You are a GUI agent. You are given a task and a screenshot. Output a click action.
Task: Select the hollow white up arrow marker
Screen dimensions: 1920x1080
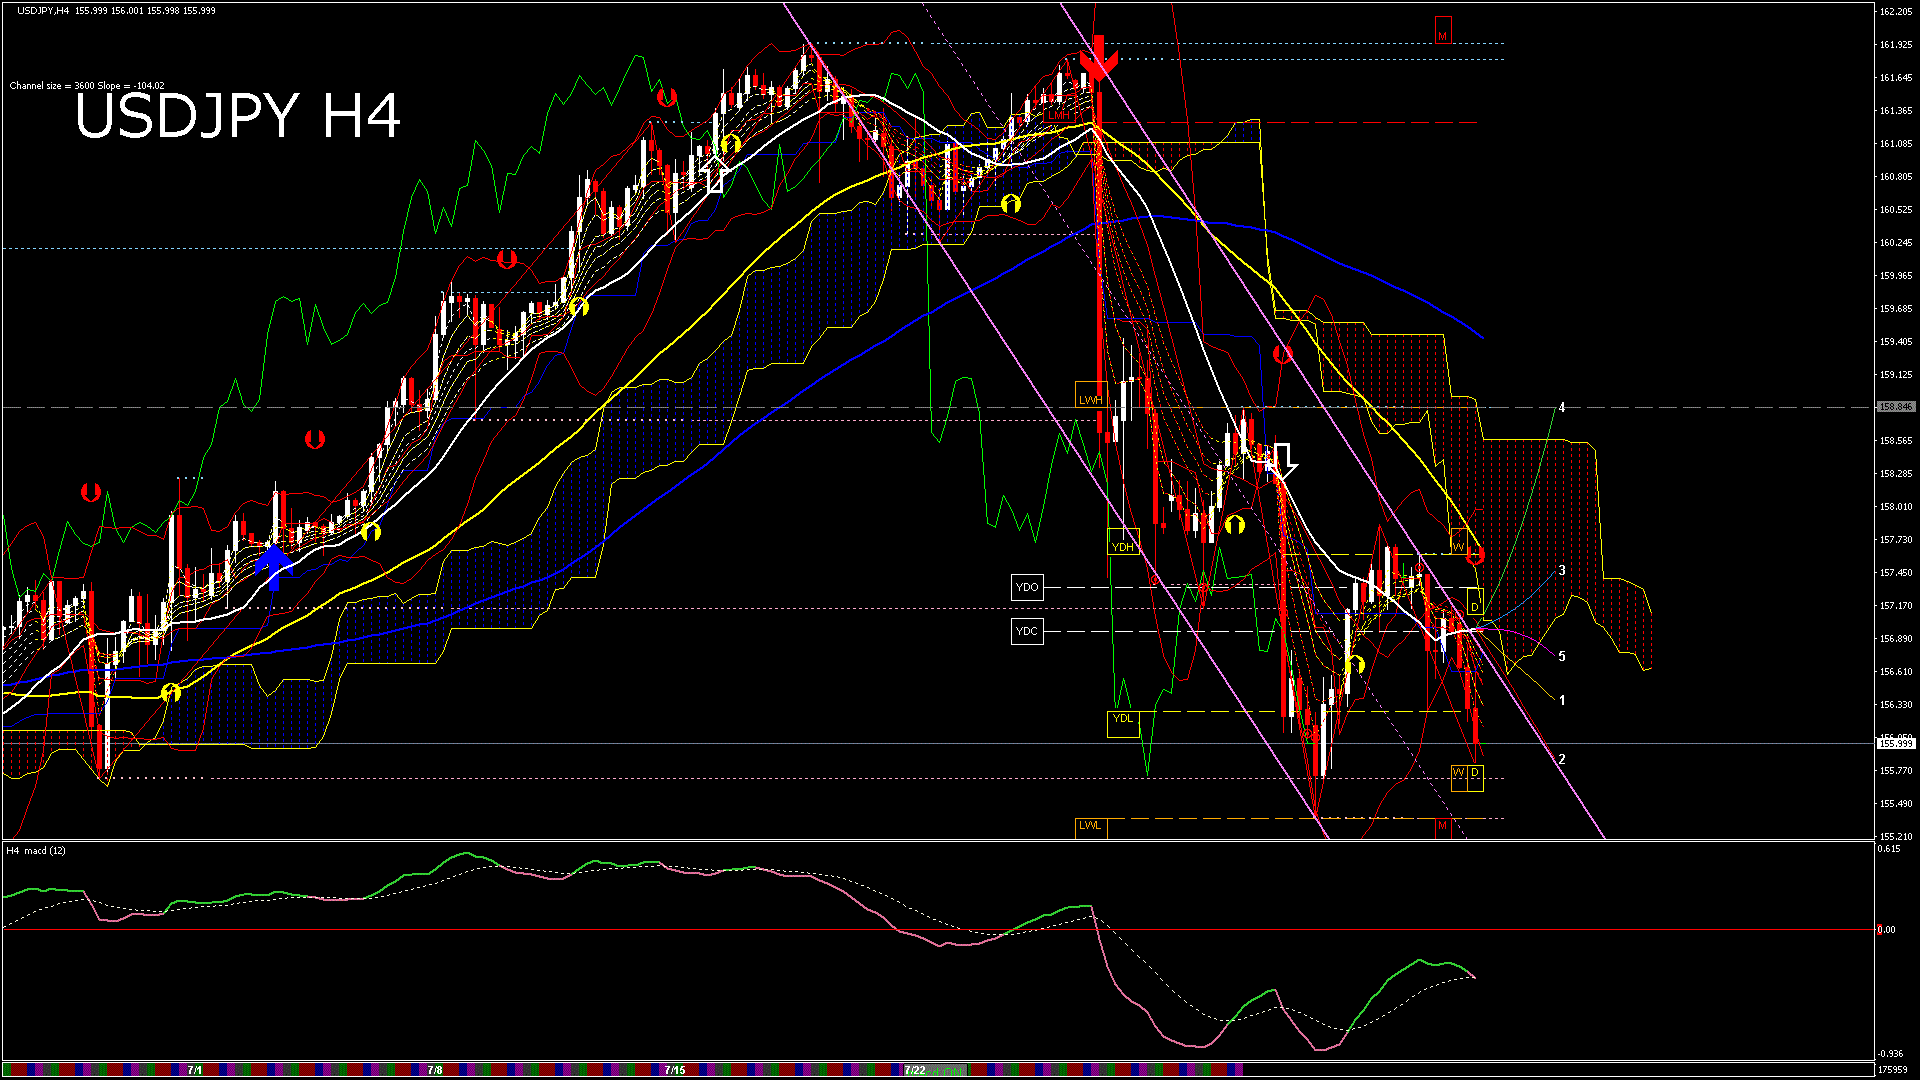click(x=715, y=174)
